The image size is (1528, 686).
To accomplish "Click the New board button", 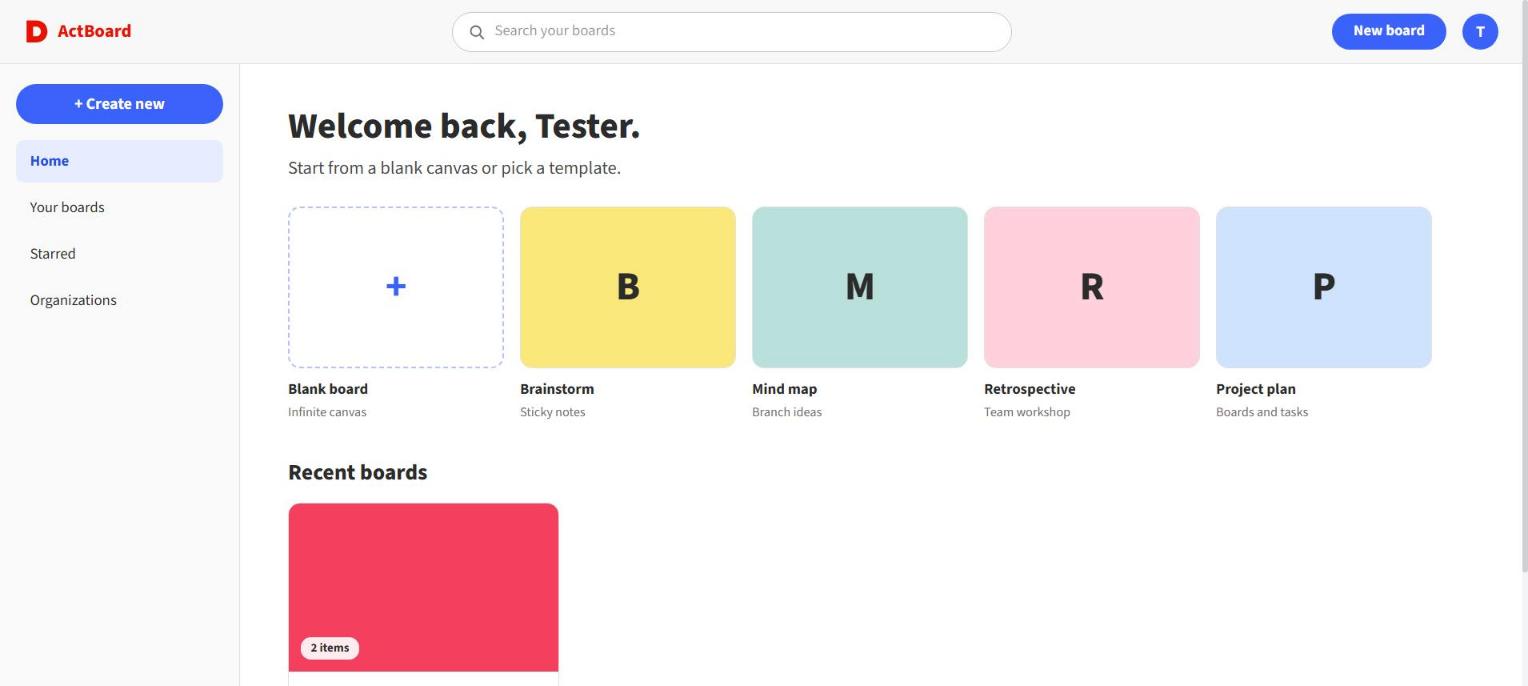I will 1389,31.
